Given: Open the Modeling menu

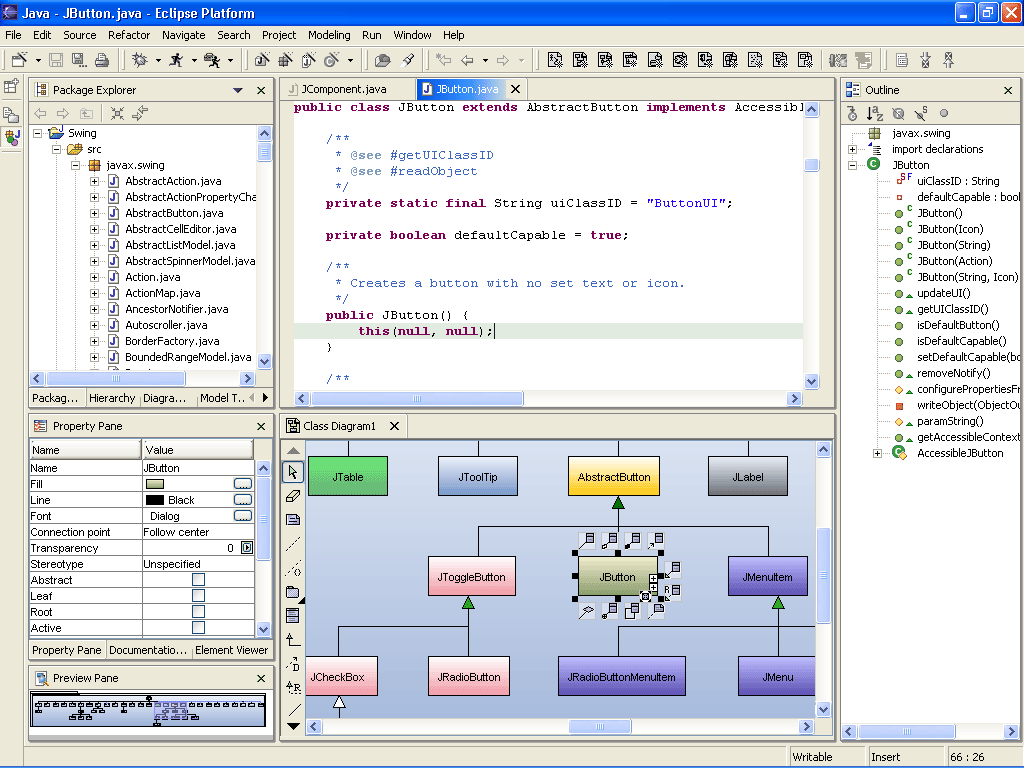Looking at the screenshot, I should (329, 35).
